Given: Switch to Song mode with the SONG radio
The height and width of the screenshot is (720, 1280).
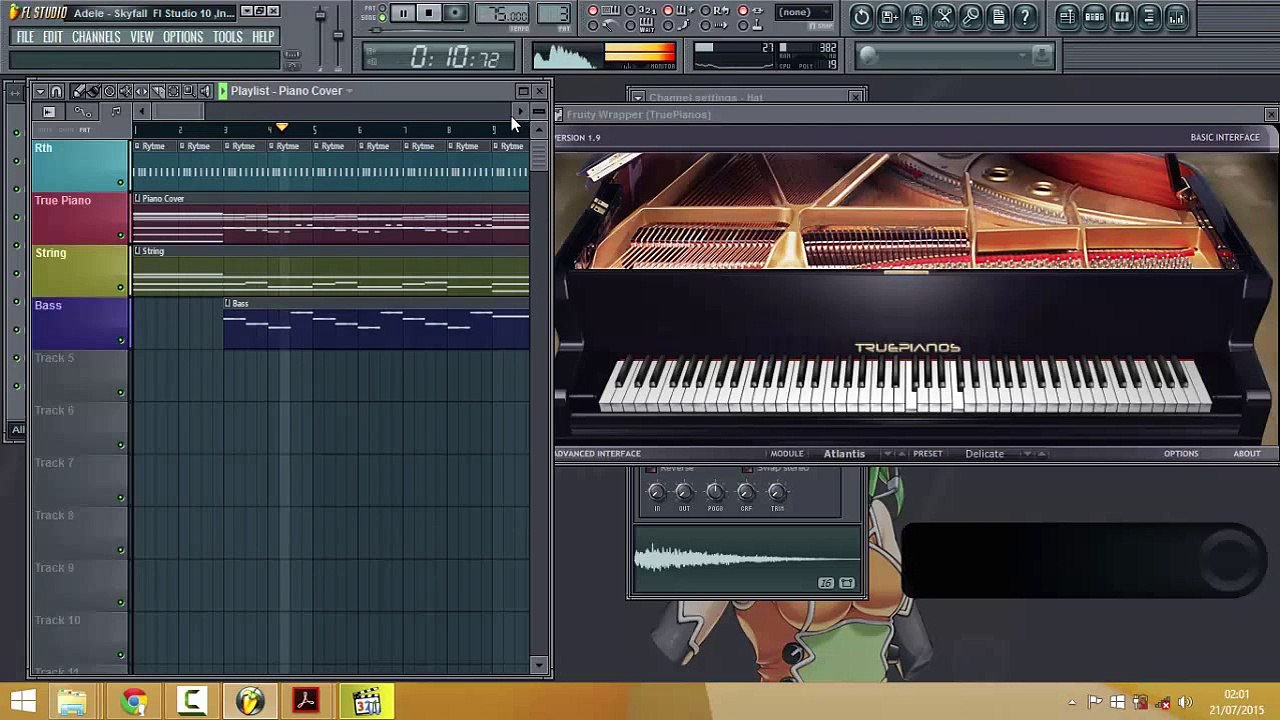Looking at the screenshot, I should pos(382,17).
